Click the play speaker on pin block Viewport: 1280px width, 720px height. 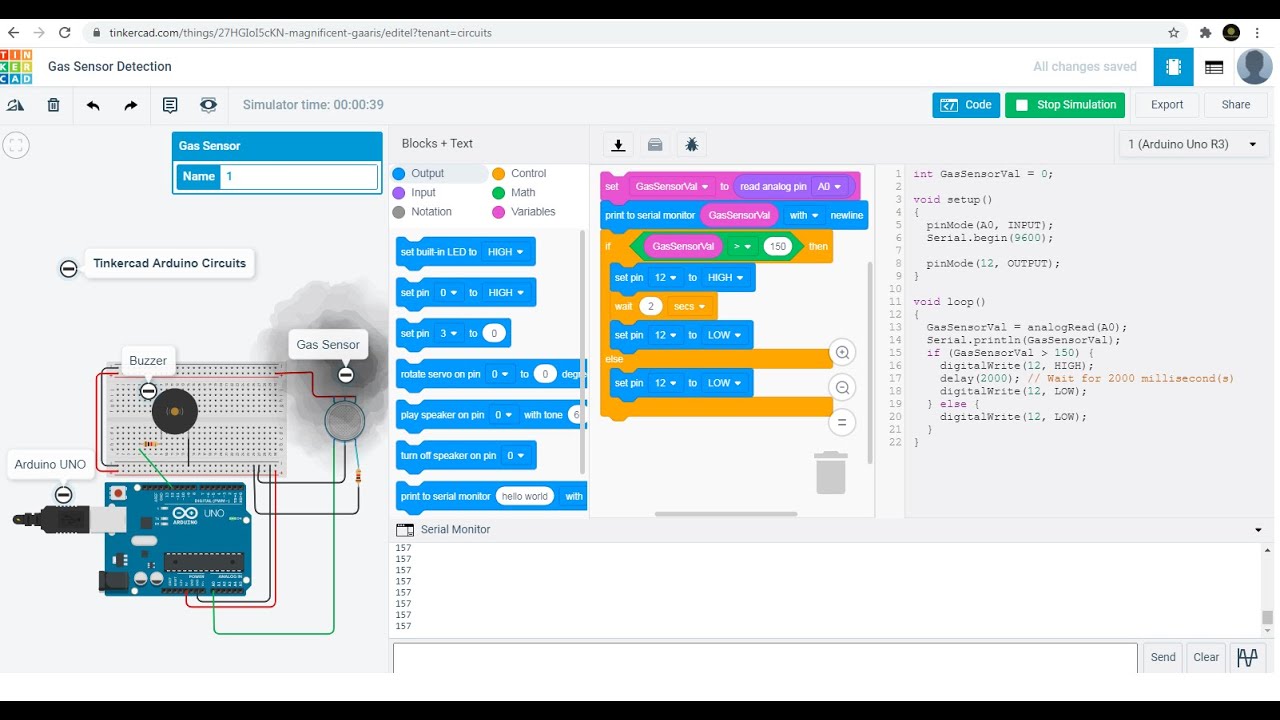[491, 415]
